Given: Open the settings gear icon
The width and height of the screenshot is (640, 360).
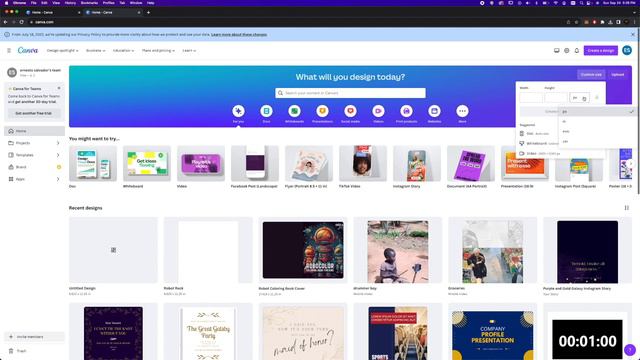Looking at the screenshot, I should click(x=567, y=51).
